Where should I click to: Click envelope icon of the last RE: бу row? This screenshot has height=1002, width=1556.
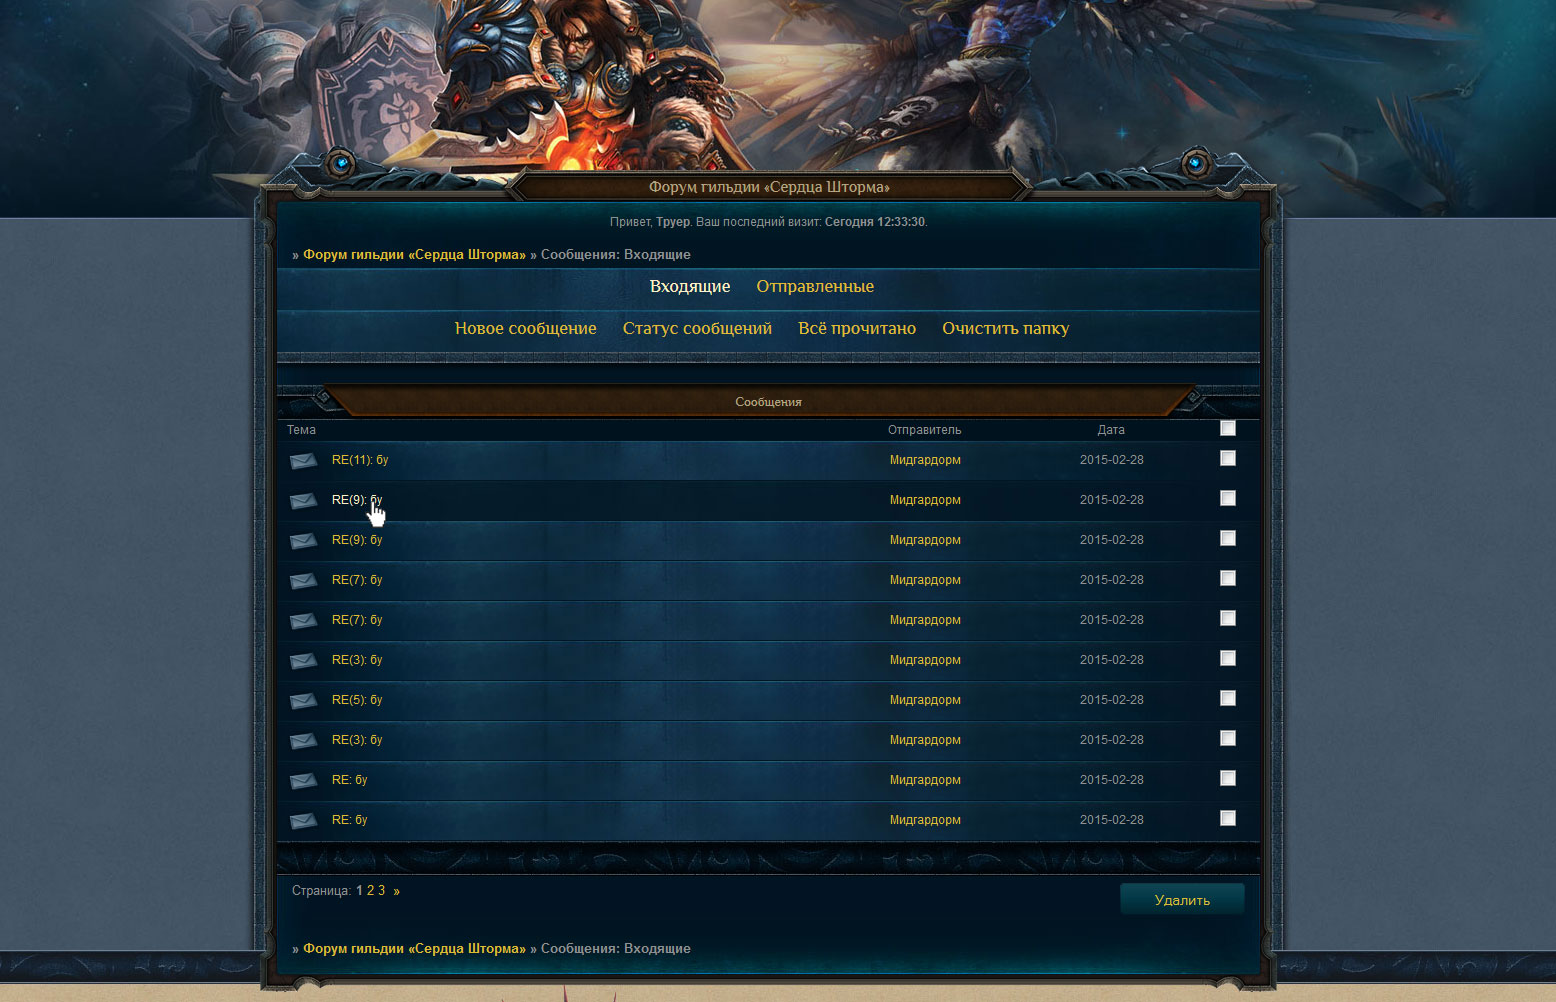click(304, 821)
